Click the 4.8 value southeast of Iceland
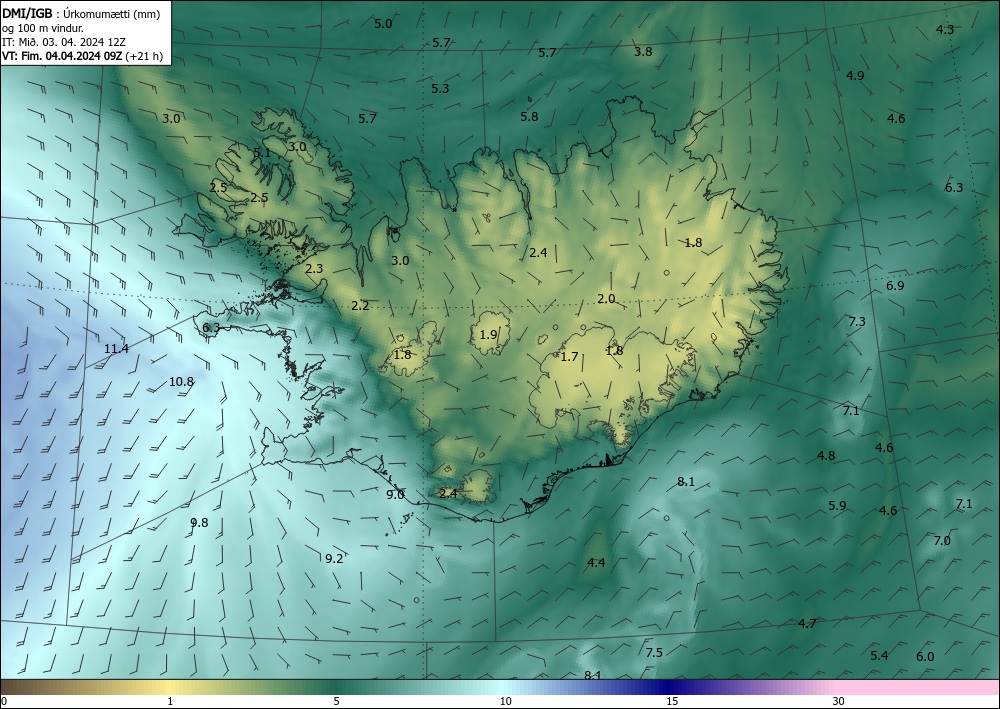Image resolution: width=1000 pixels, height=709 pixels. coord(827,455)
